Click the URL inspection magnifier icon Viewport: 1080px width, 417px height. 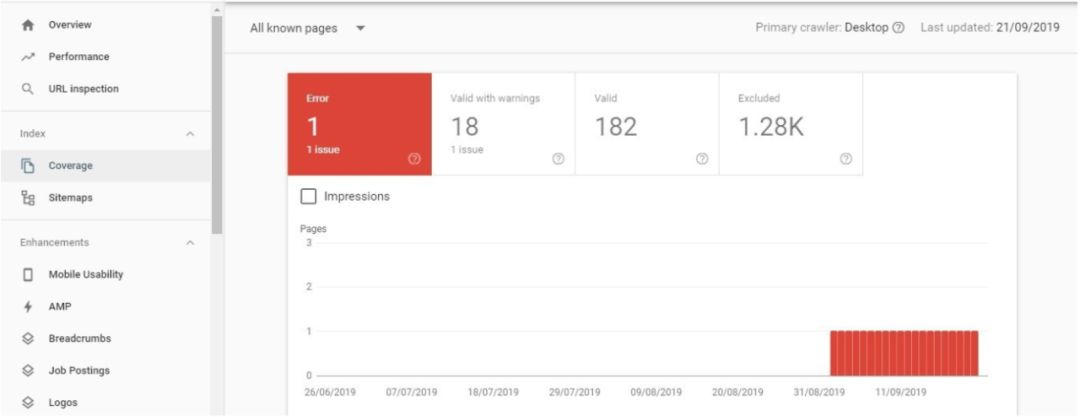tap(28, 89)
